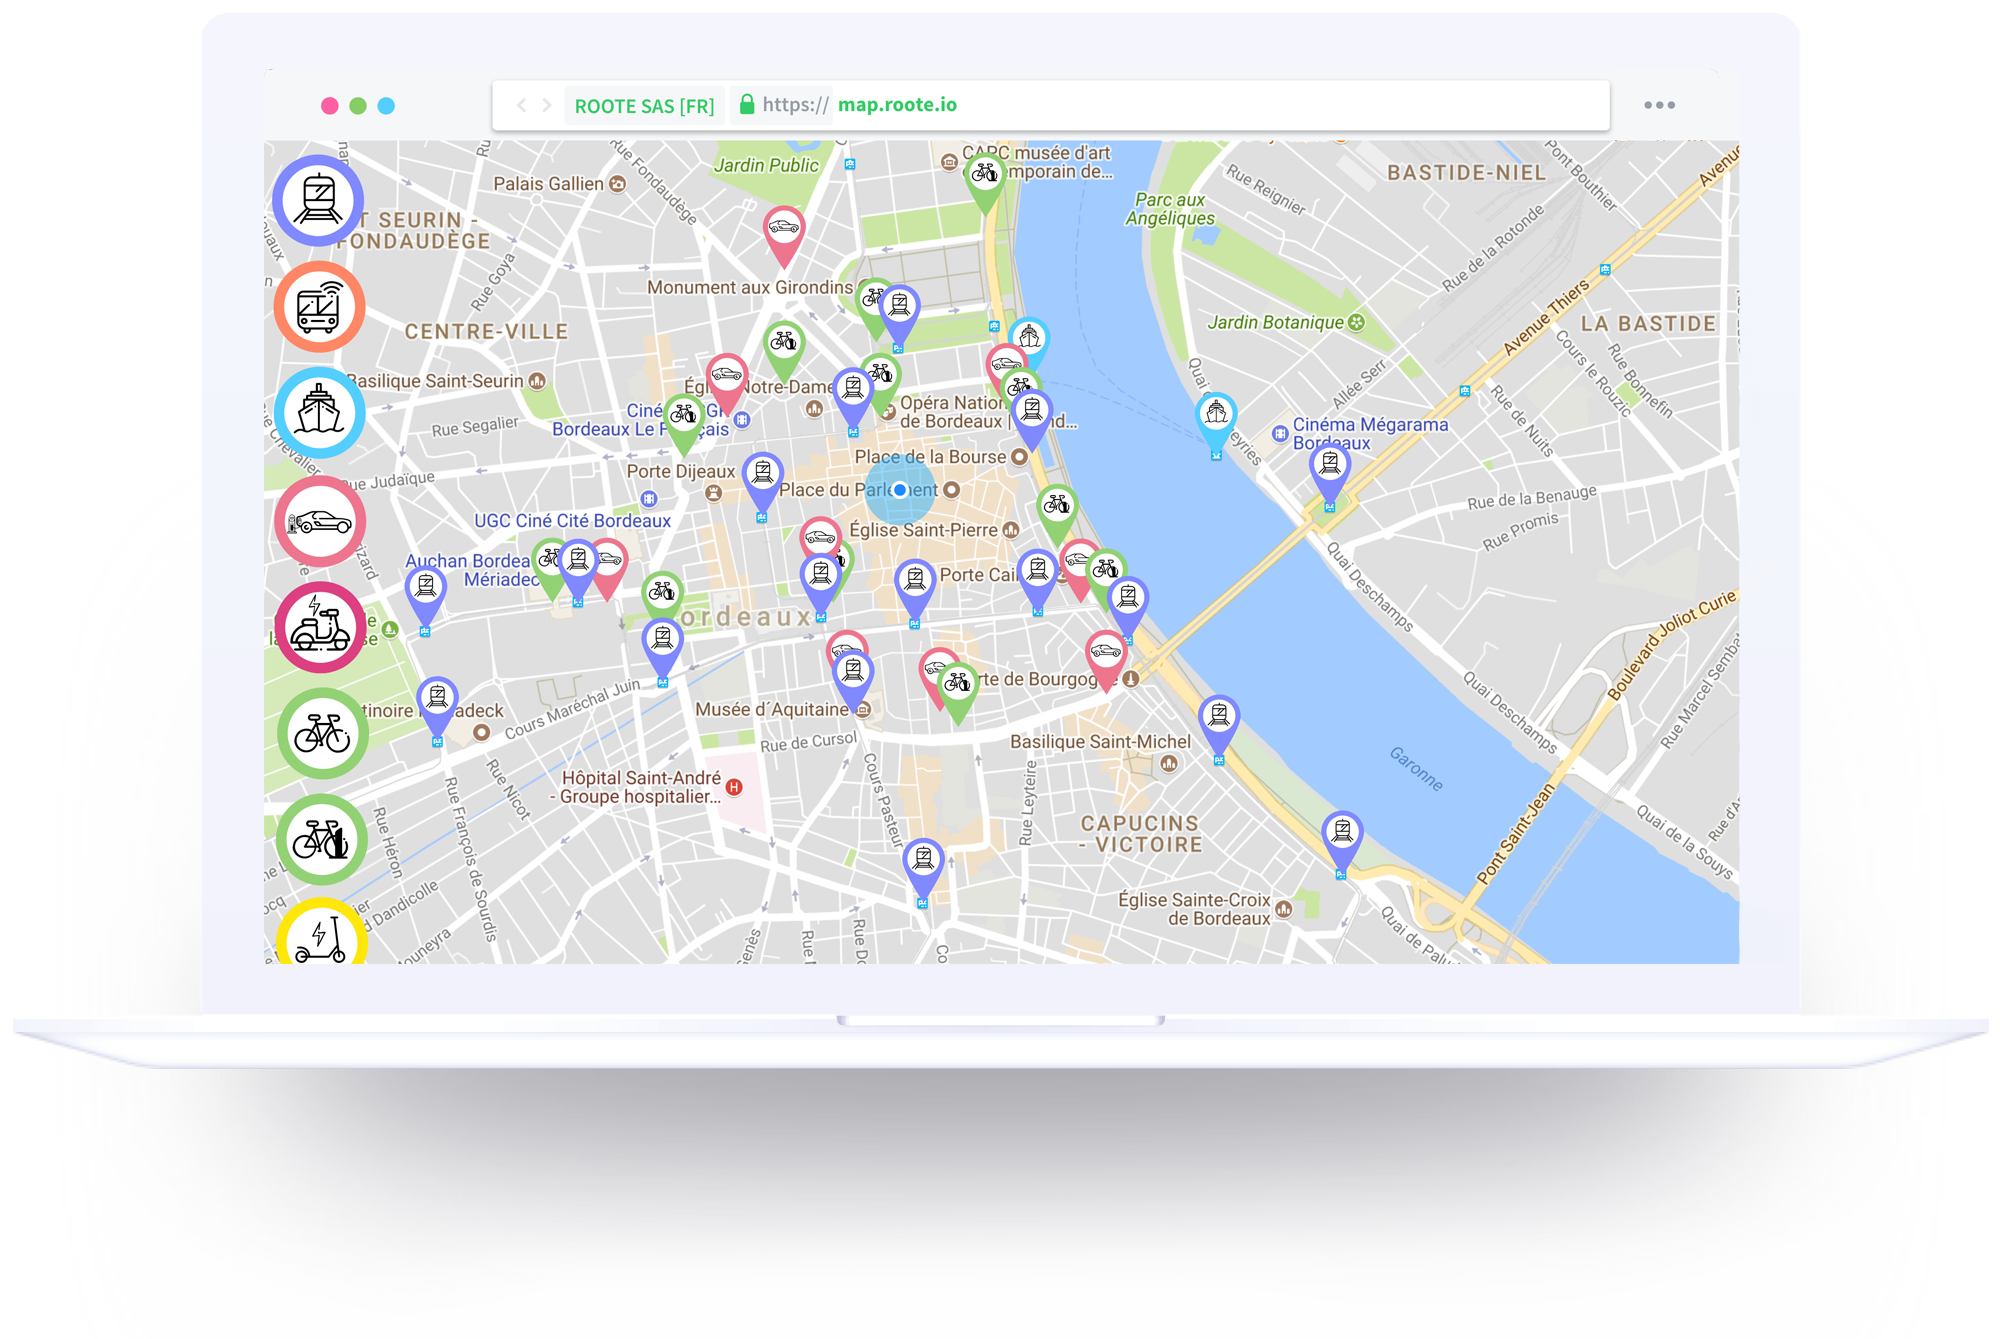
Task: Click the 'Parc aux Angéliques' map label
Action: (x=1170, y=209)
